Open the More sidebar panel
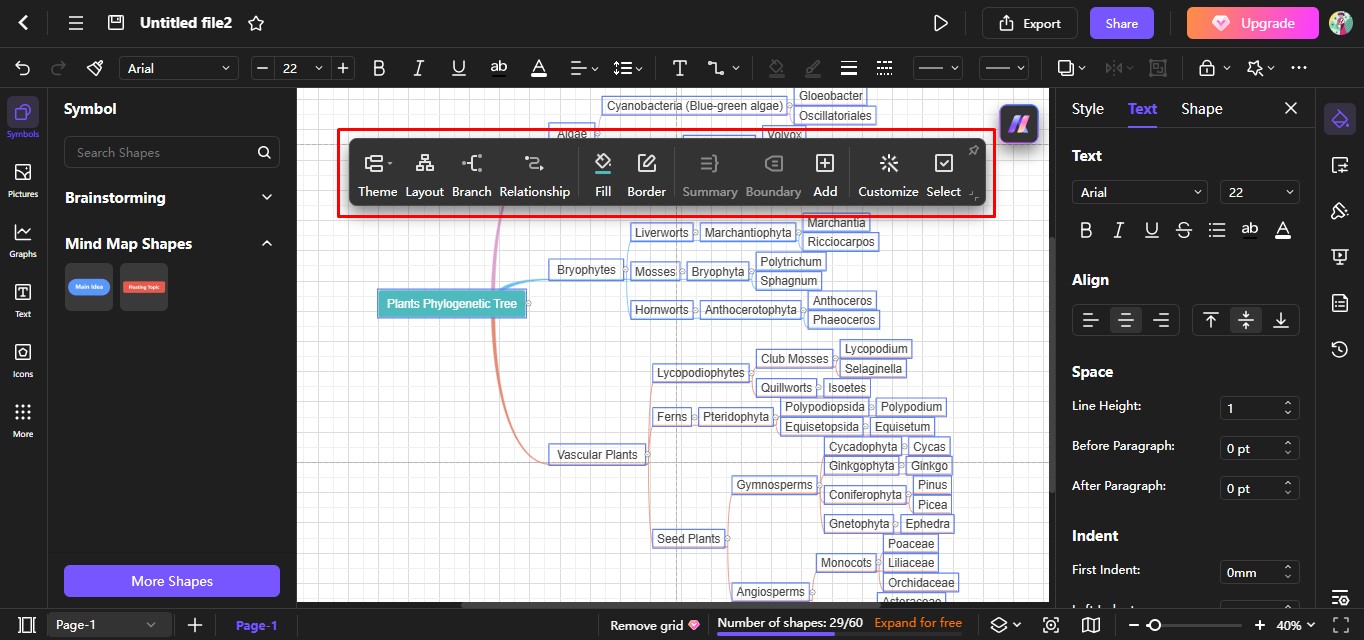Image resolution: width=1364 pixels, height=640 pixels. 23,420
